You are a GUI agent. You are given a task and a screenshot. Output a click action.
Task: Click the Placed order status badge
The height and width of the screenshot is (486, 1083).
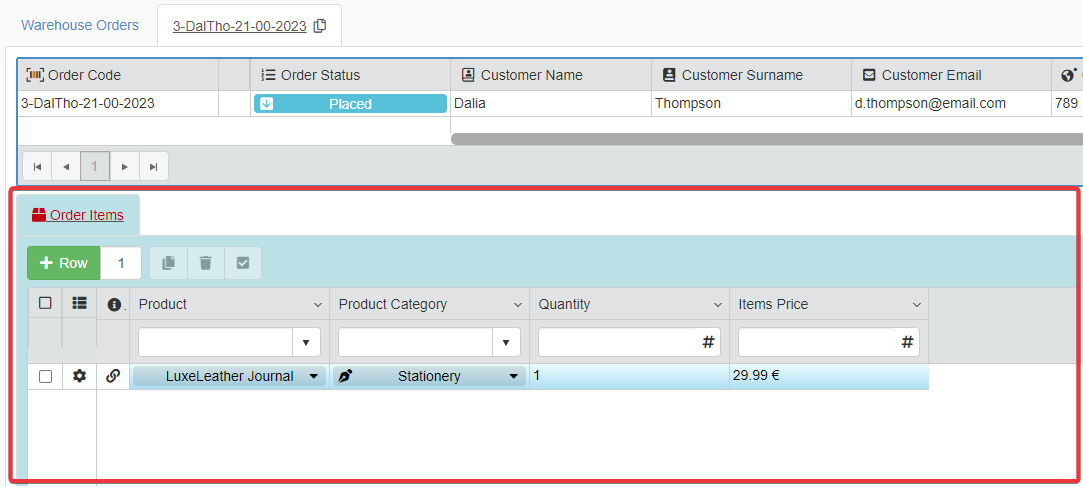[x=350, y=104]
